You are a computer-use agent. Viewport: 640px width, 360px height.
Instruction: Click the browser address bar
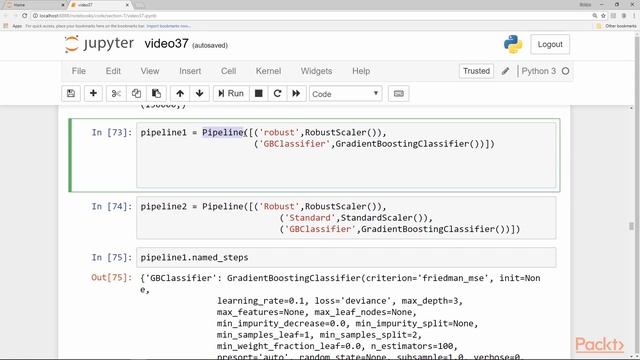[310, 16]
